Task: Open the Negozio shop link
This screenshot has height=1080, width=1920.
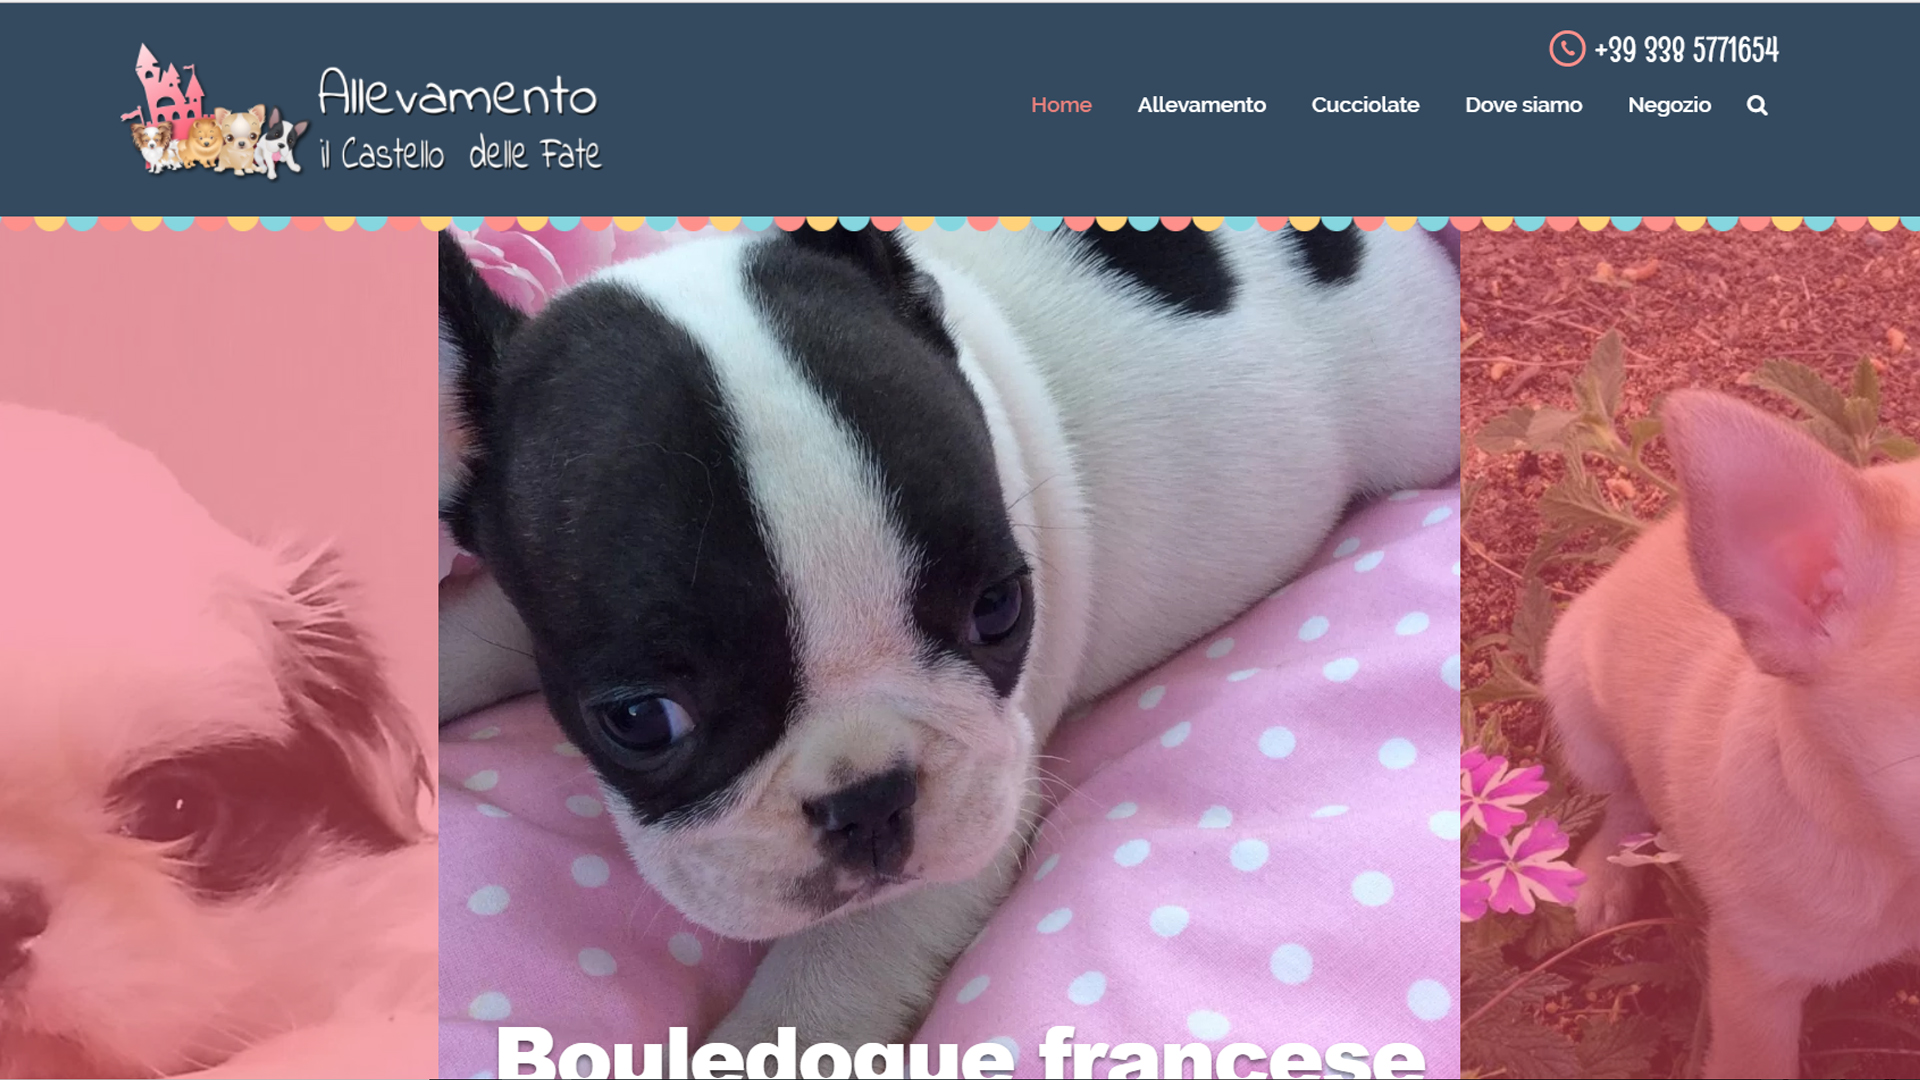Action: tap(1669, 105)
